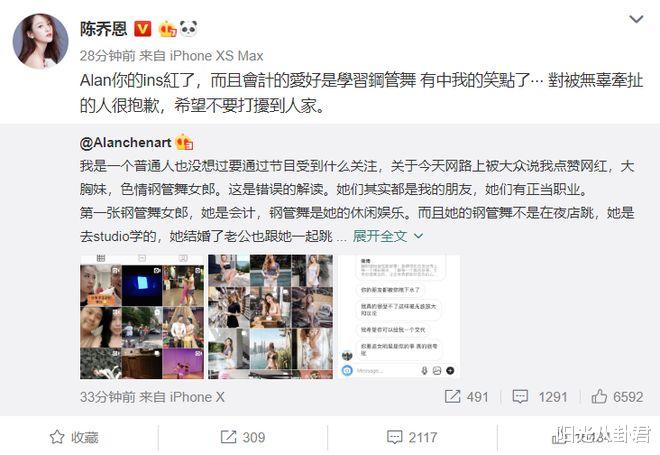Viewport: 660px width, 455px height.
Task: Click the panda badge icon
Action: pyautogui.click(x=188, y=29)
